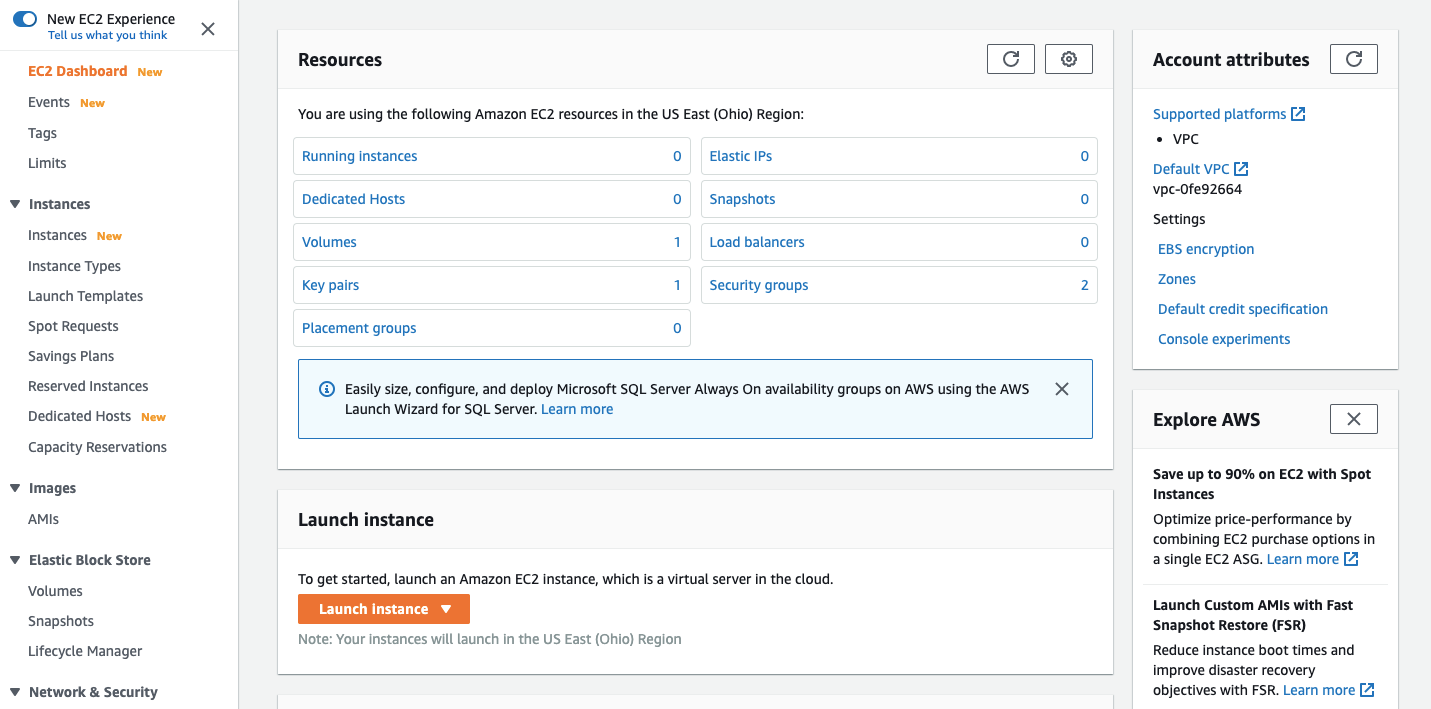1431x709 pixels.
Task: Open Spot Requests in sidebar
Action: [73, 326]
